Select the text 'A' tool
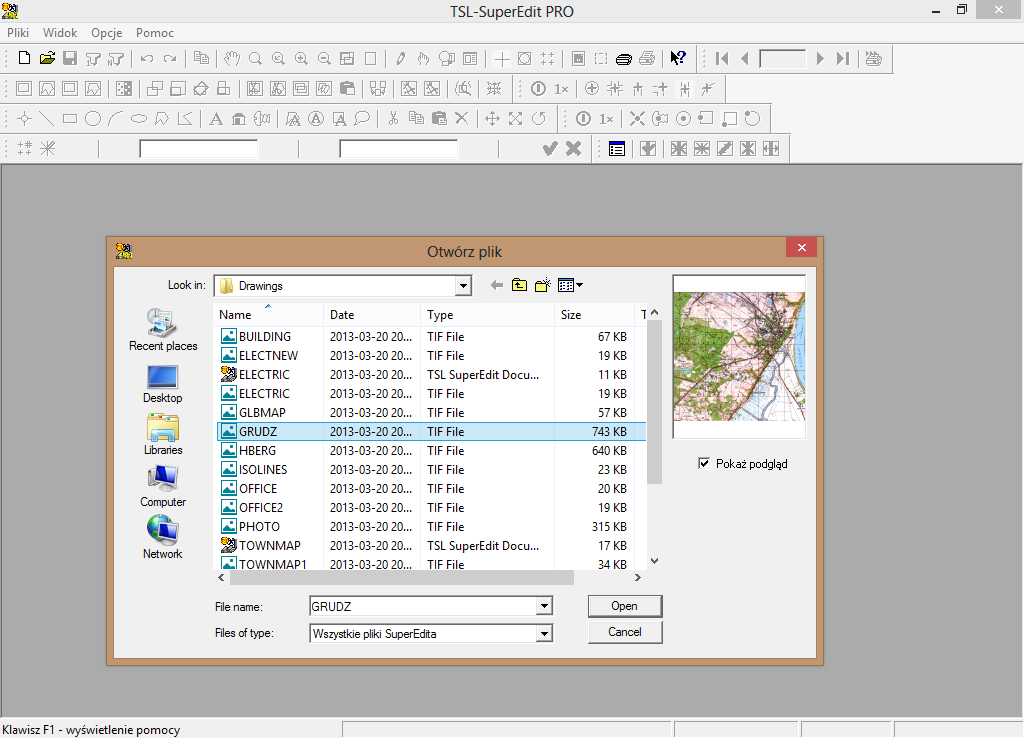1024x738 pixels. click(216, 118)
